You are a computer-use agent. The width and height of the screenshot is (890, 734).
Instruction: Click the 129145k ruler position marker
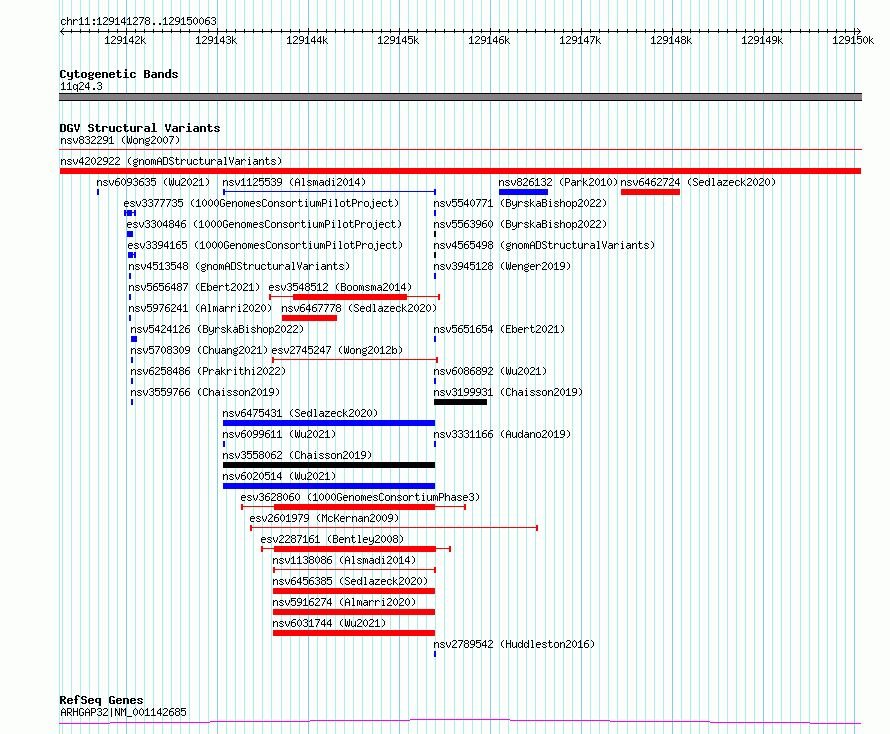click(x=398, y=40)
